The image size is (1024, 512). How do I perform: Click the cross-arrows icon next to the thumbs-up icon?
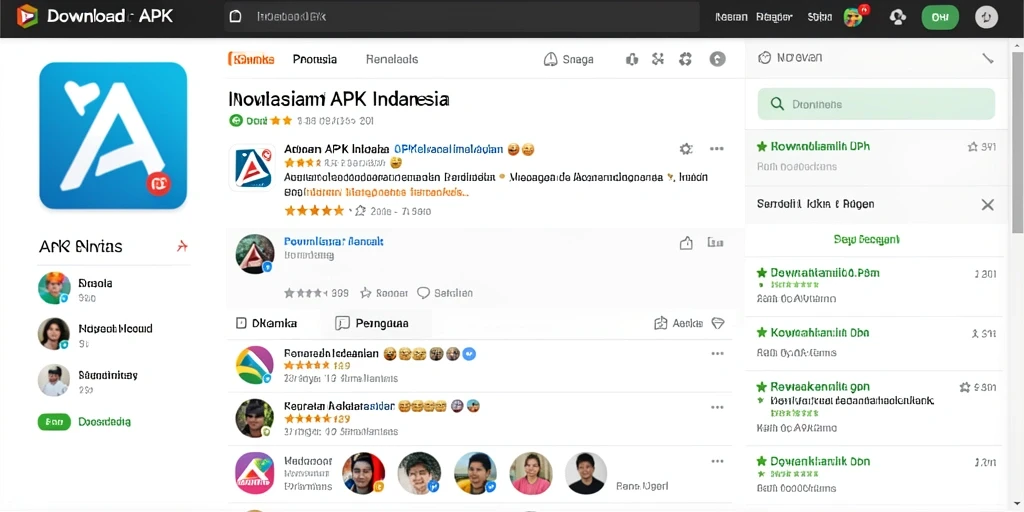tap(658, 59)
